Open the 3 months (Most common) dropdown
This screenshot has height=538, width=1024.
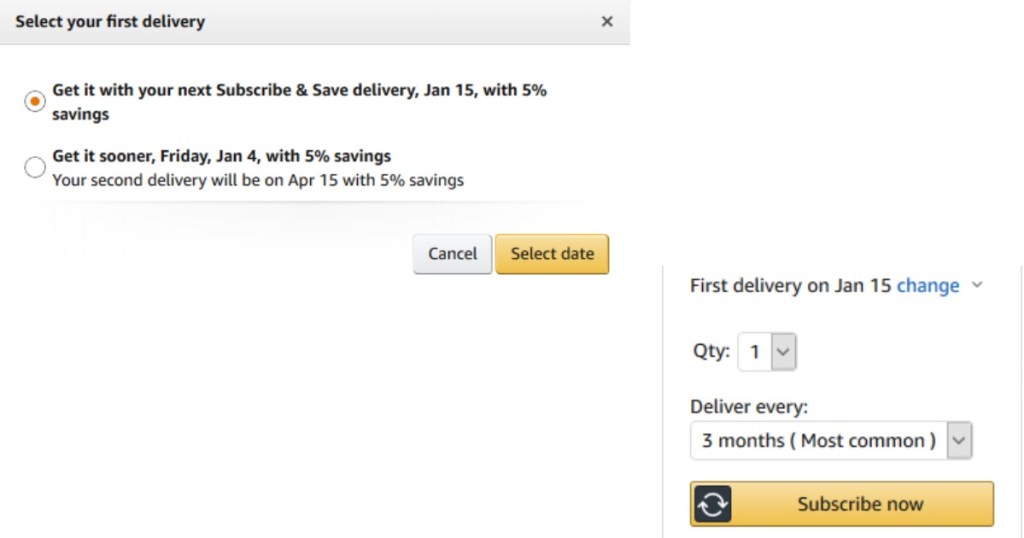click(x=819, y=441)
